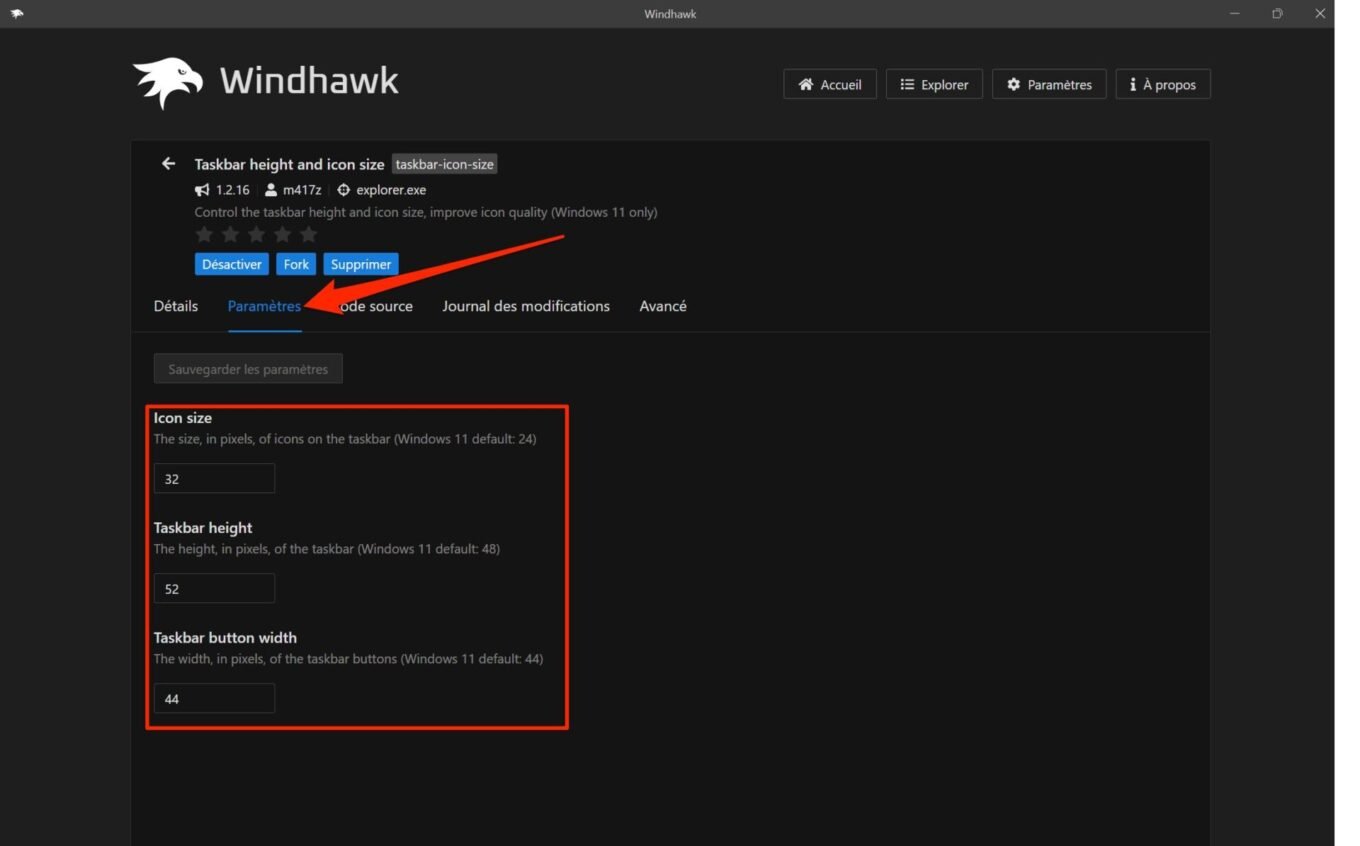Click the megaphone version icon

[202, 190]
